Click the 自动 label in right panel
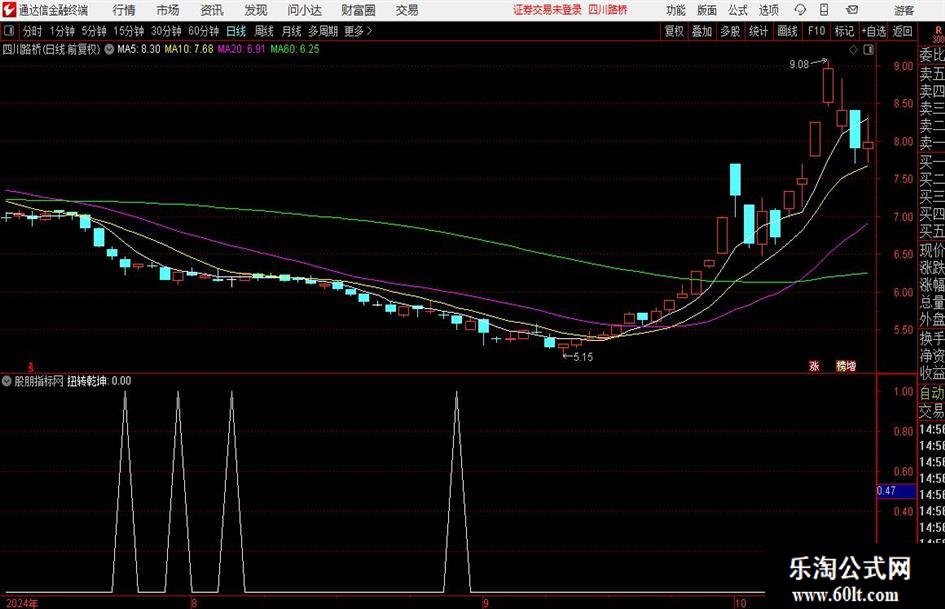Screen dimensions: 945x609 click(932, 393)
